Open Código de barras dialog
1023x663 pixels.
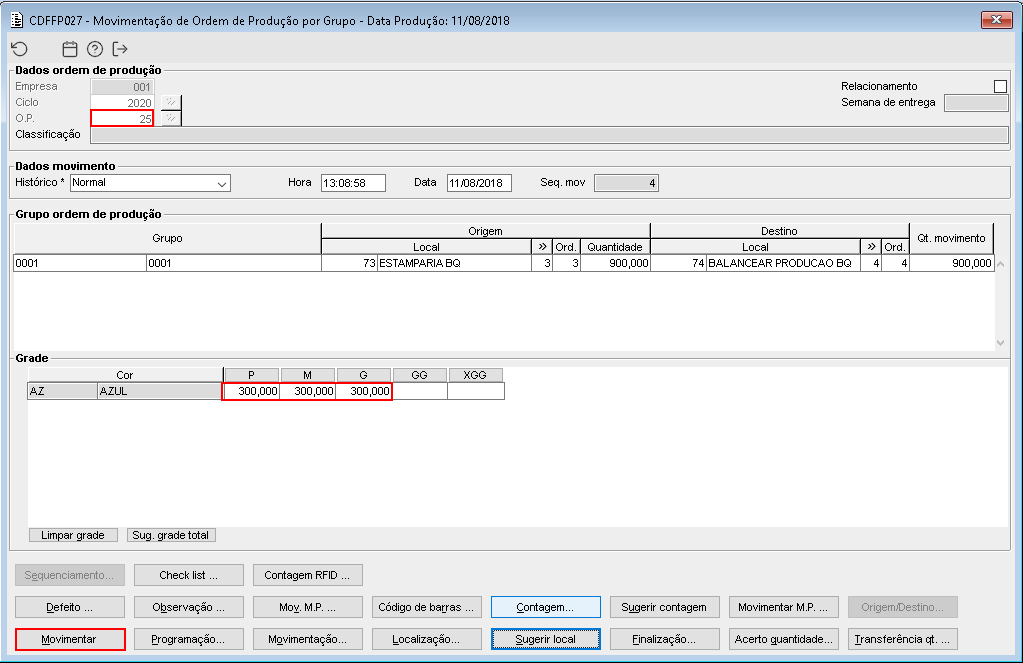[427, 607]
